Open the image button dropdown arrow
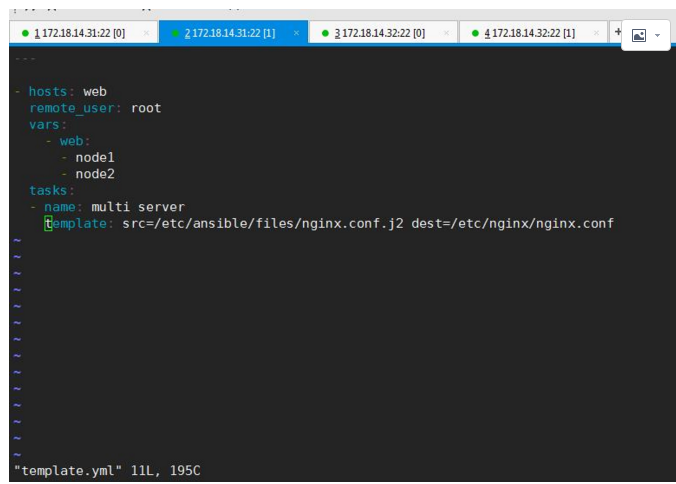The image size is (676, 484). (657, 35)
